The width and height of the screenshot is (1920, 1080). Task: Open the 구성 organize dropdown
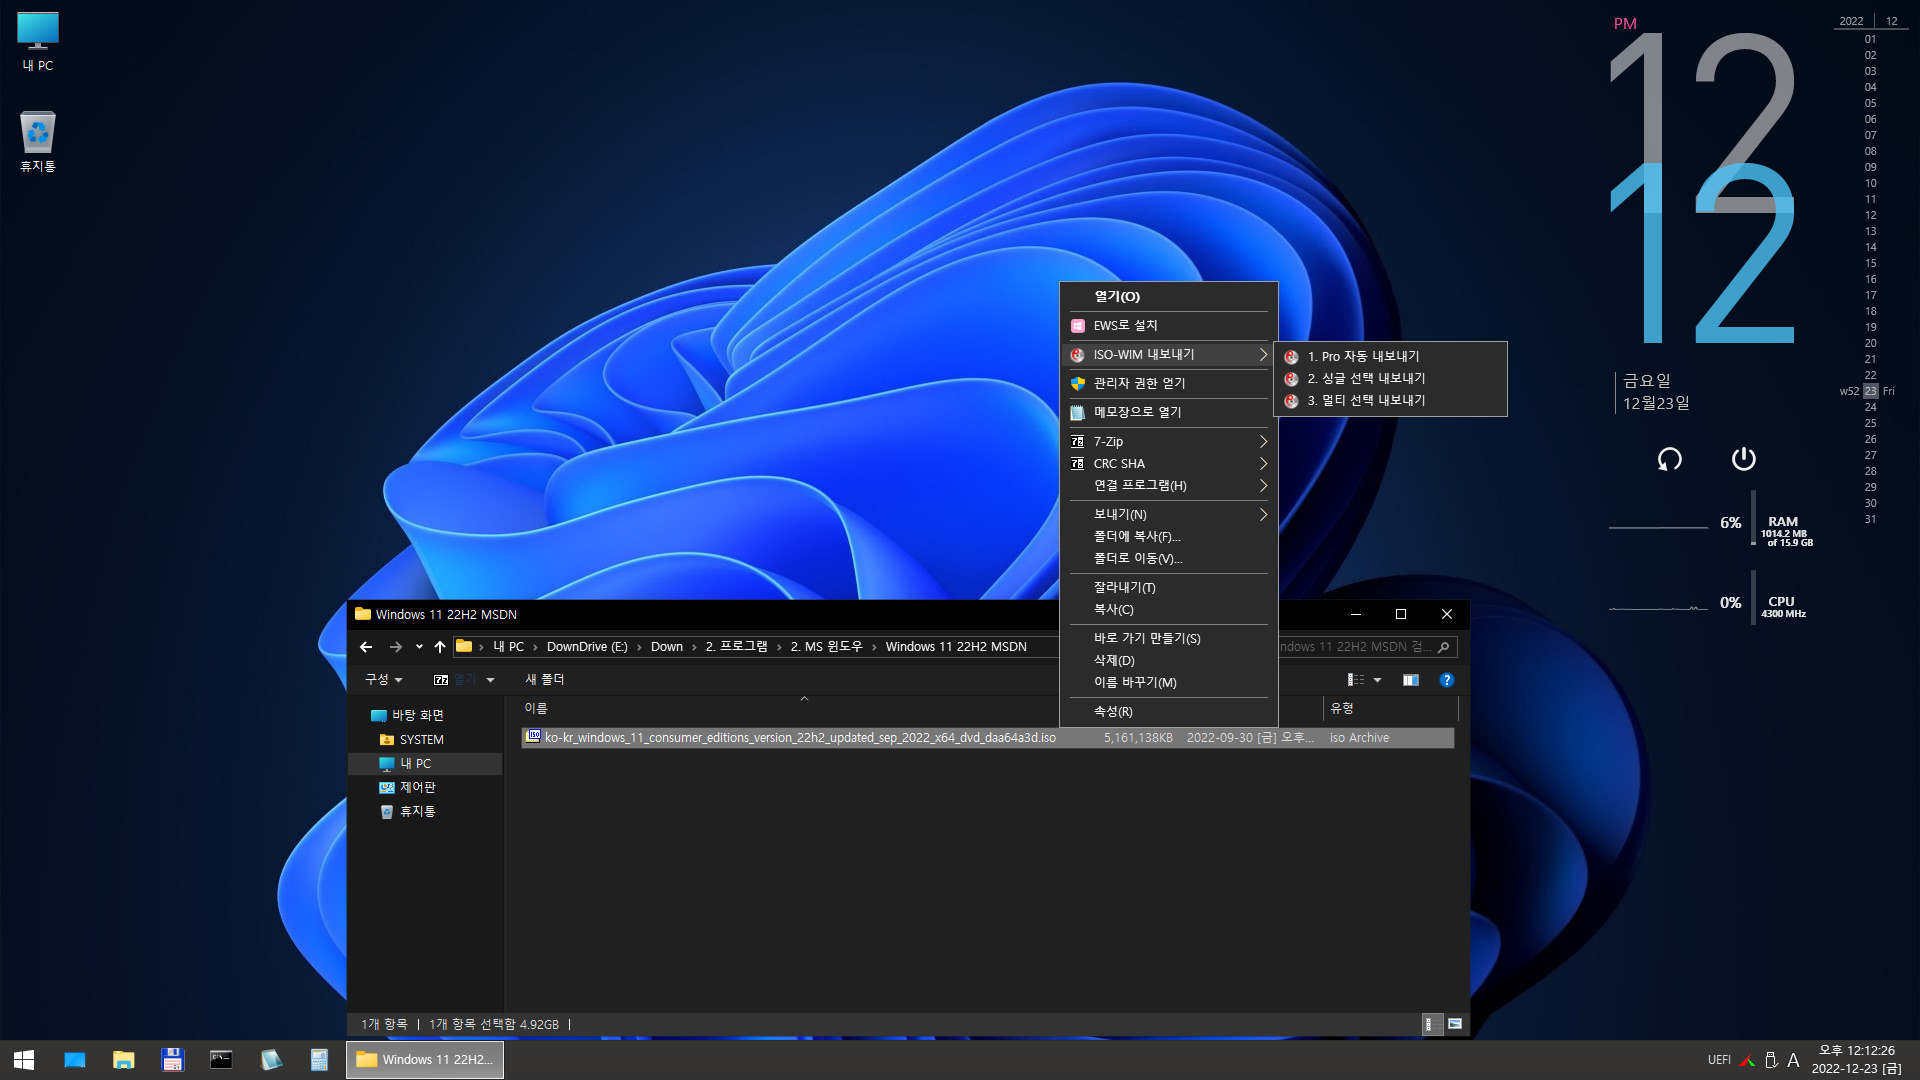pyautogui.click(x=384, y=680)
